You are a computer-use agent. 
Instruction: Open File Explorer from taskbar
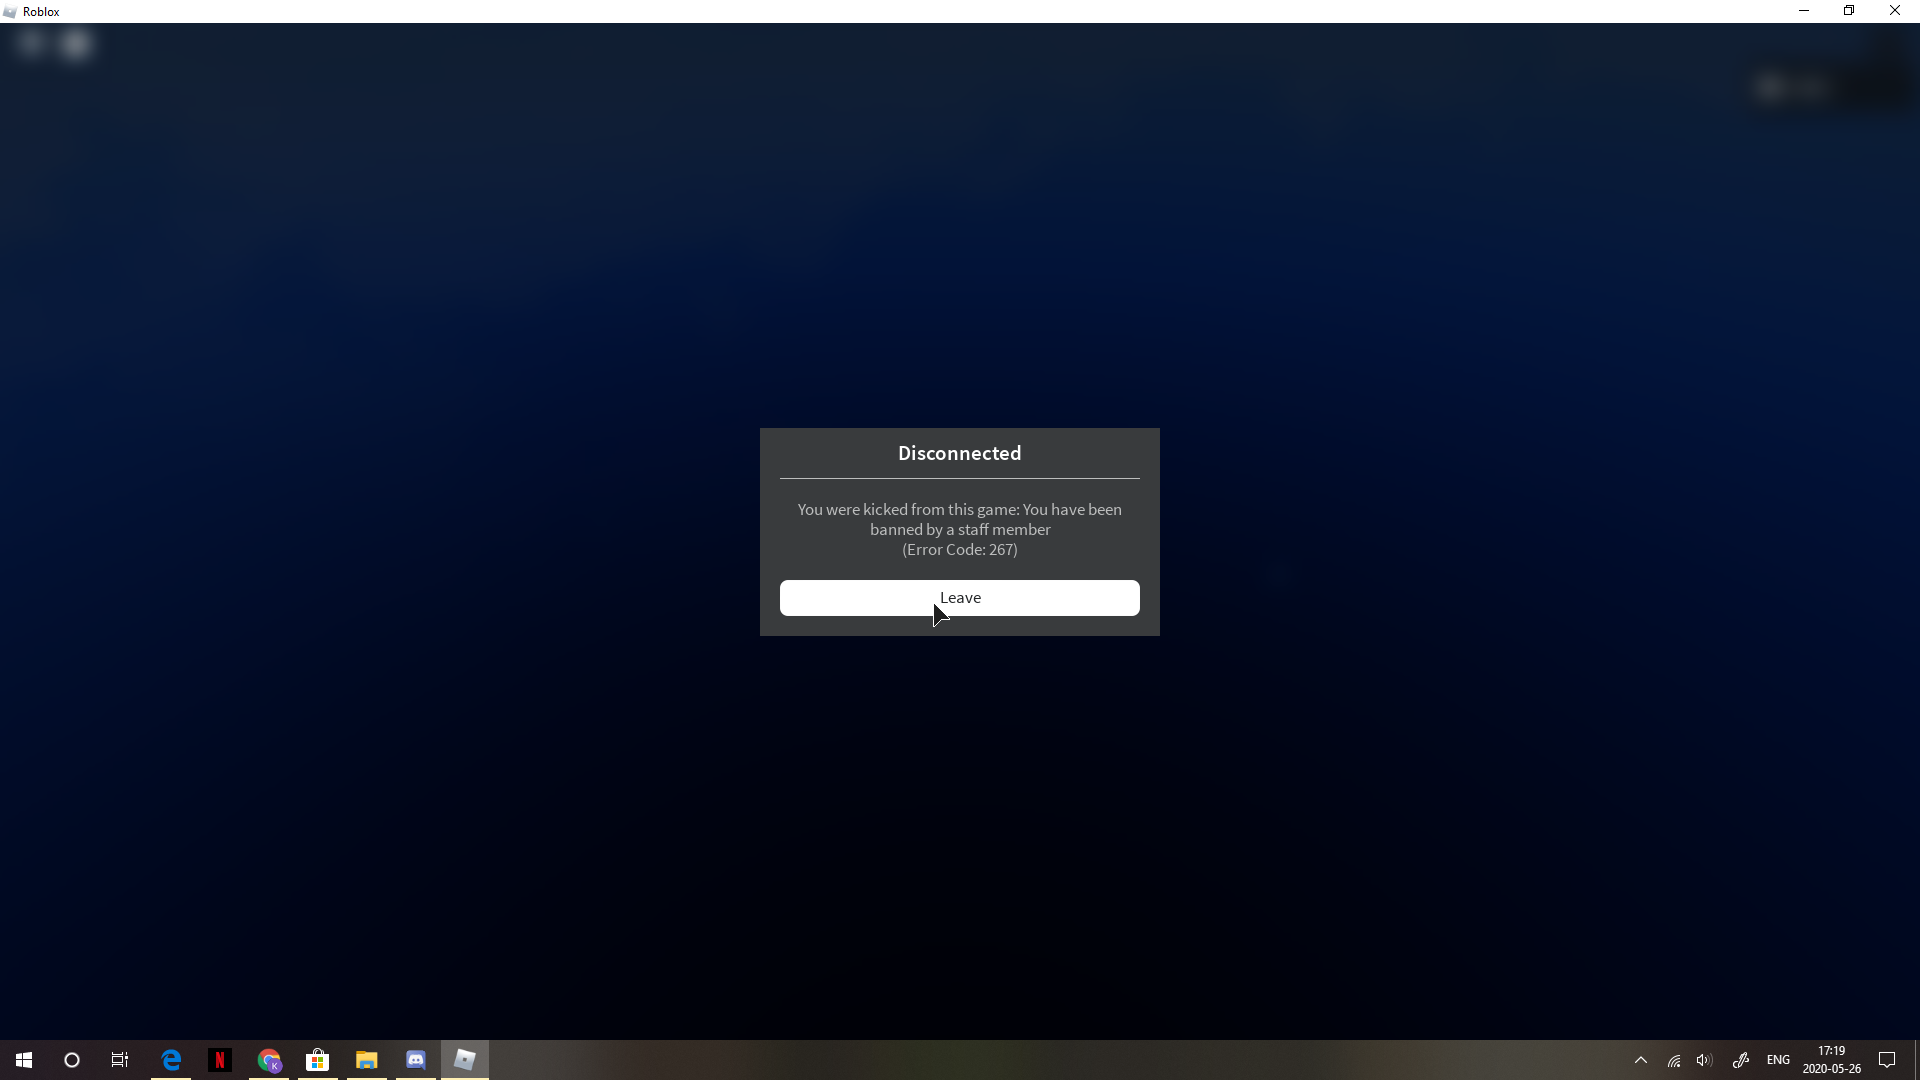point(367,1060)
